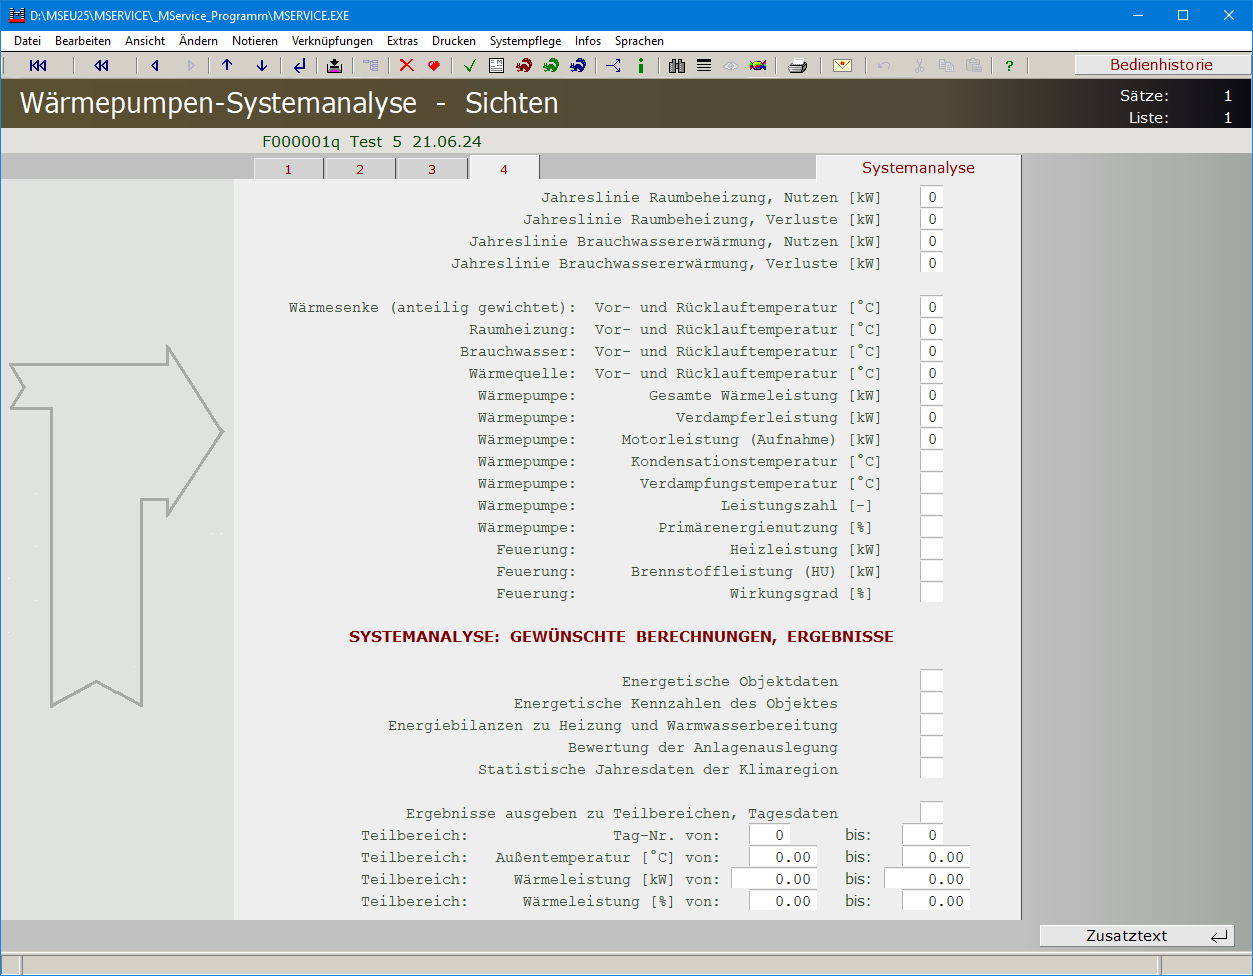
Task: Click the green question mark help icon
Action: click(1009, 66)
